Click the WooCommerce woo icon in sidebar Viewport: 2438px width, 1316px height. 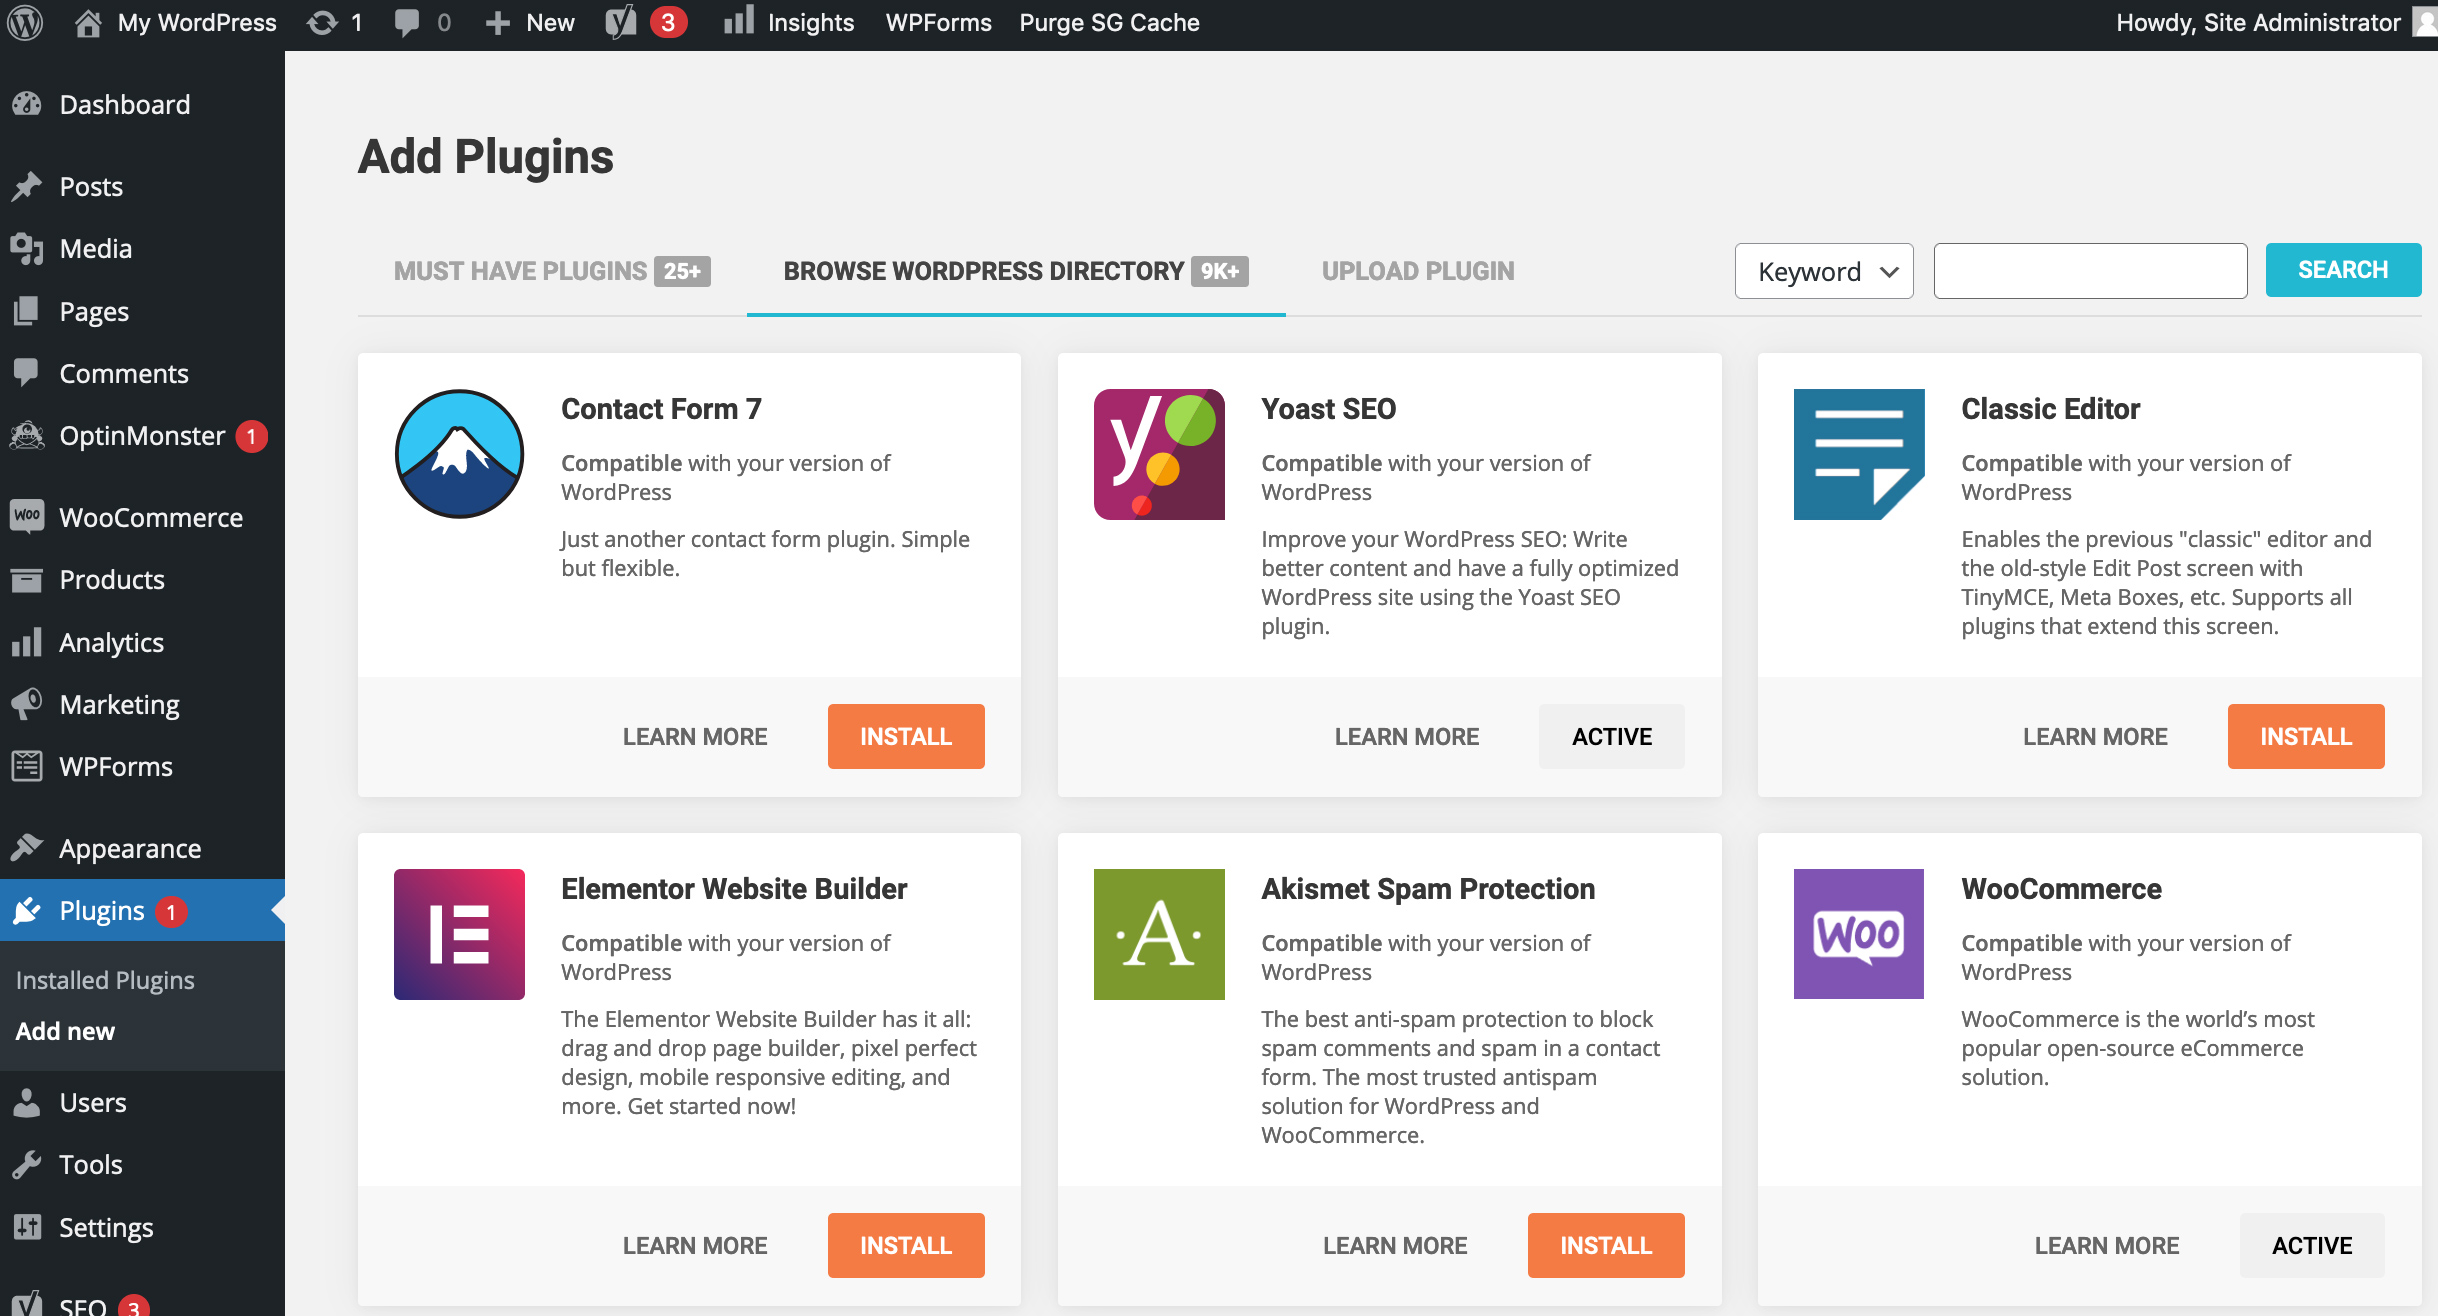[x=27, y=517]
